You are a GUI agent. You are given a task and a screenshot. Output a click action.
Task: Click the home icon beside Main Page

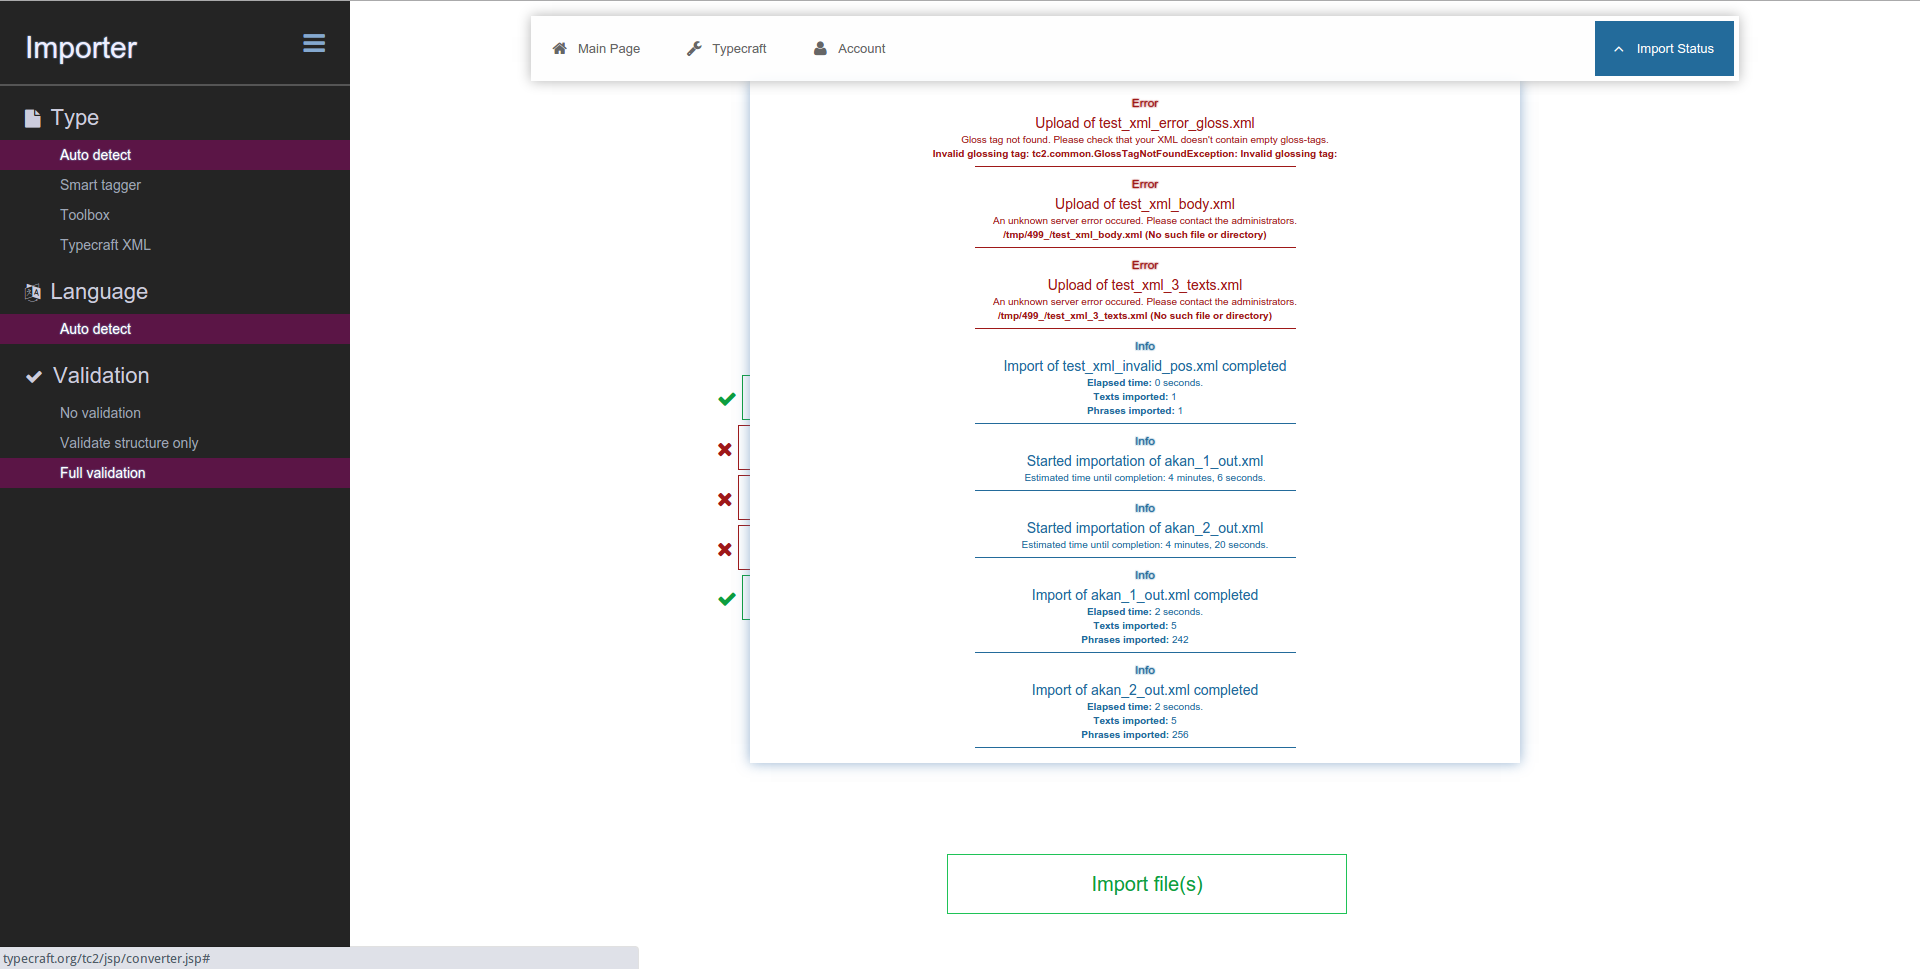coord(560,48)
